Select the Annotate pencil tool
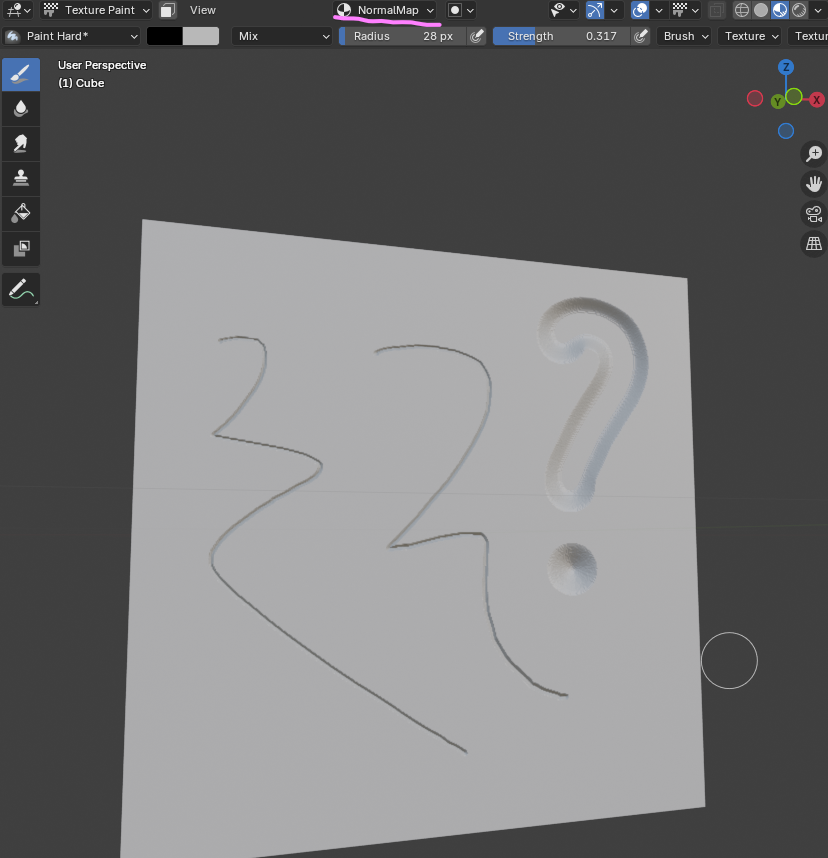 pos(21,290)
